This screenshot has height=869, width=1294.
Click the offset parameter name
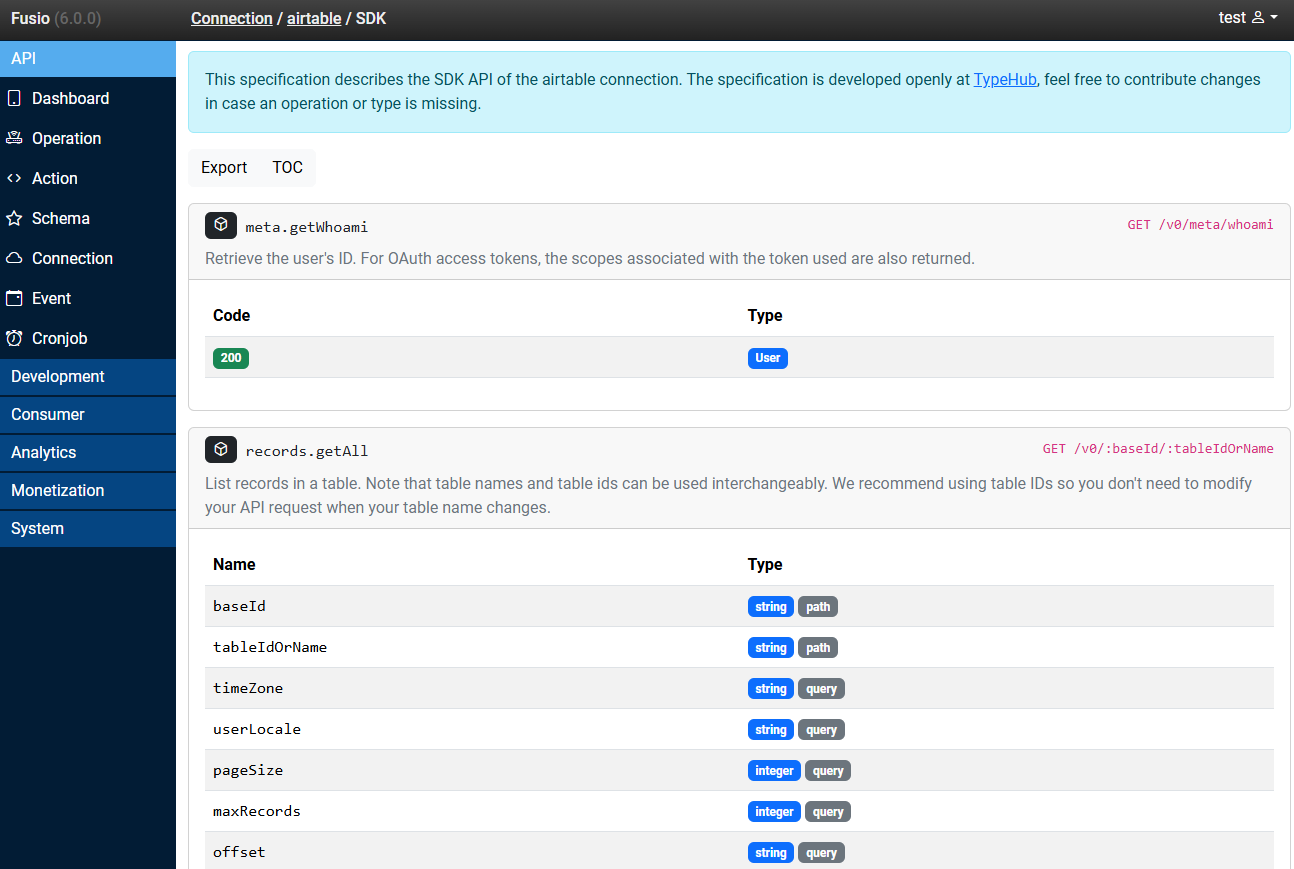(239, 852)
